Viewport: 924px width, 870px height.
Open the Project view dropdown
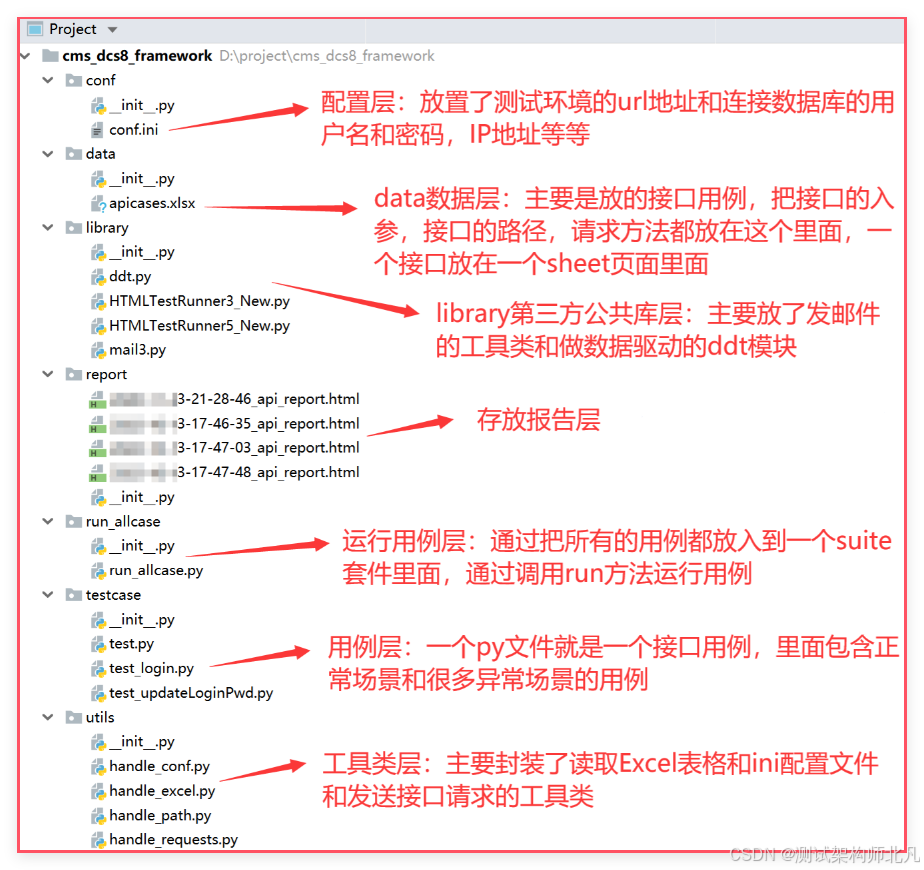click(113, 29)
